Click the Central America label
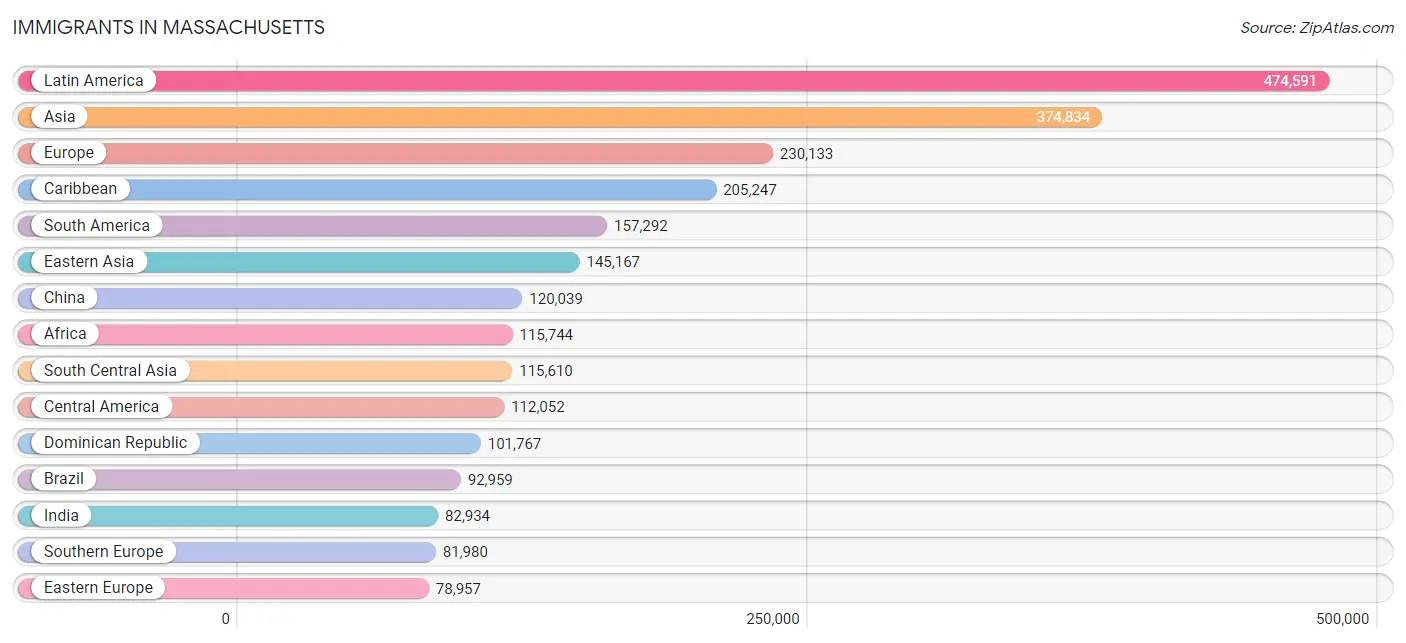Image resolution: width=1406 pixels, height=643 pixels. coord(101,407)
